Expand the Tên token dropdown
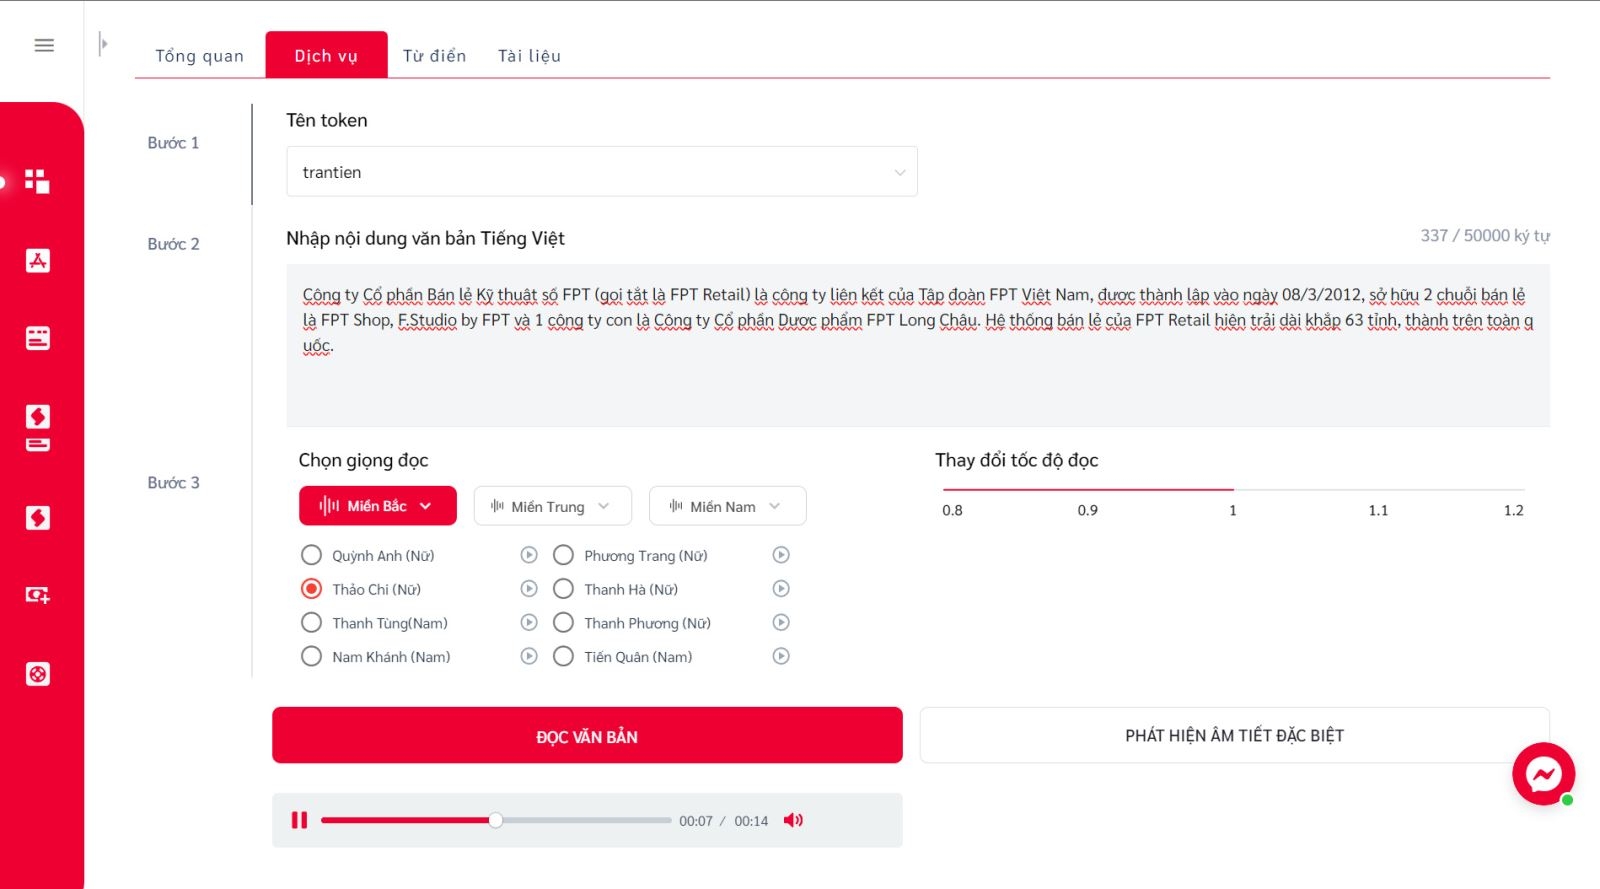Screen dimensions: 1600x889 click(602, 172)
